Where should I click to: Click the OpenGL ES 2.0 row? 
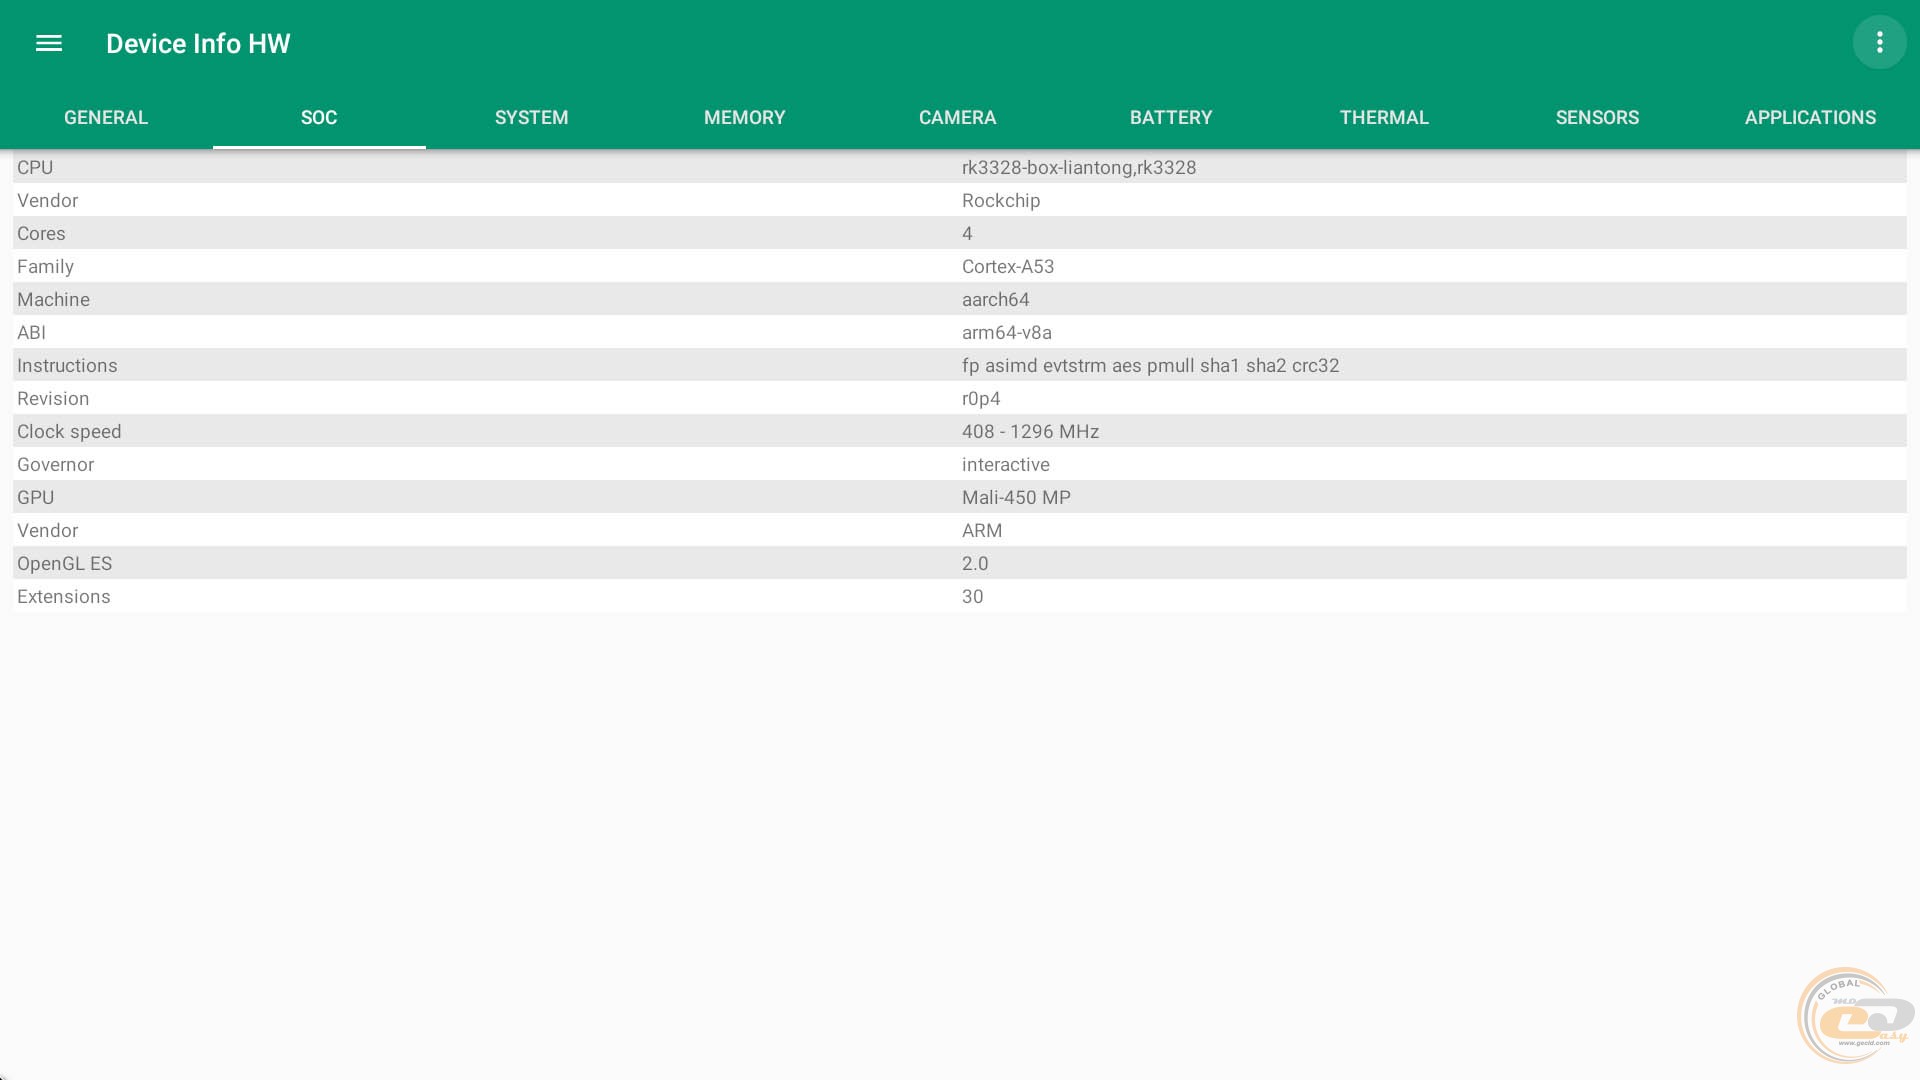[959, 564]
